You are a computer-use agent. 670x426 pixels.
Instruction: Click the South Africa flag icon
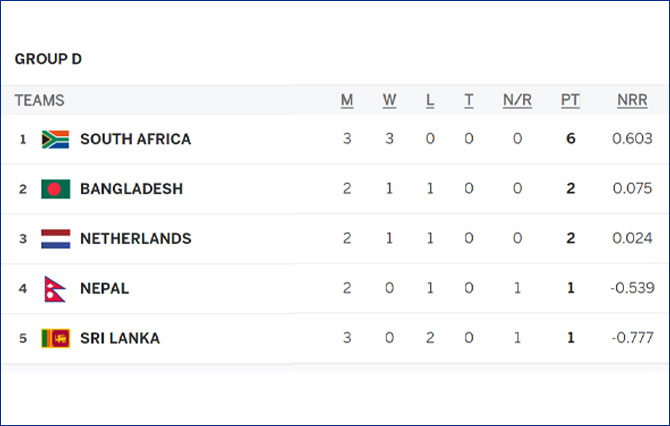click(56, 139)
